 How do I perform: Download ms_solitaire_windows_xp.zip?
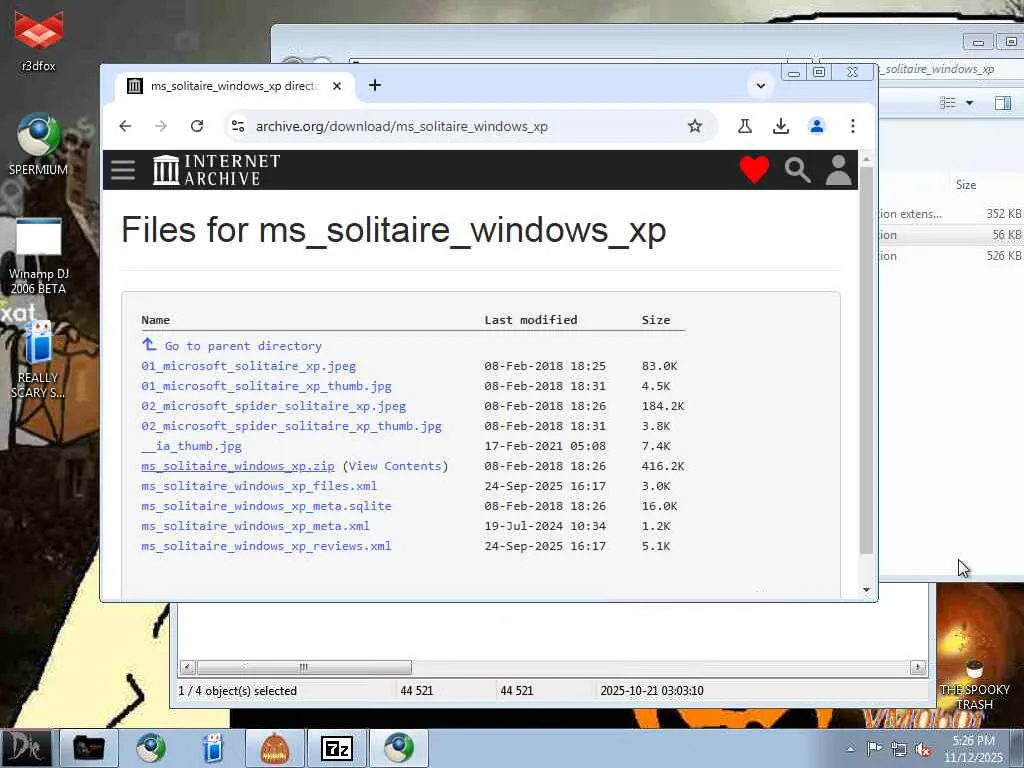tap(238, 466)
